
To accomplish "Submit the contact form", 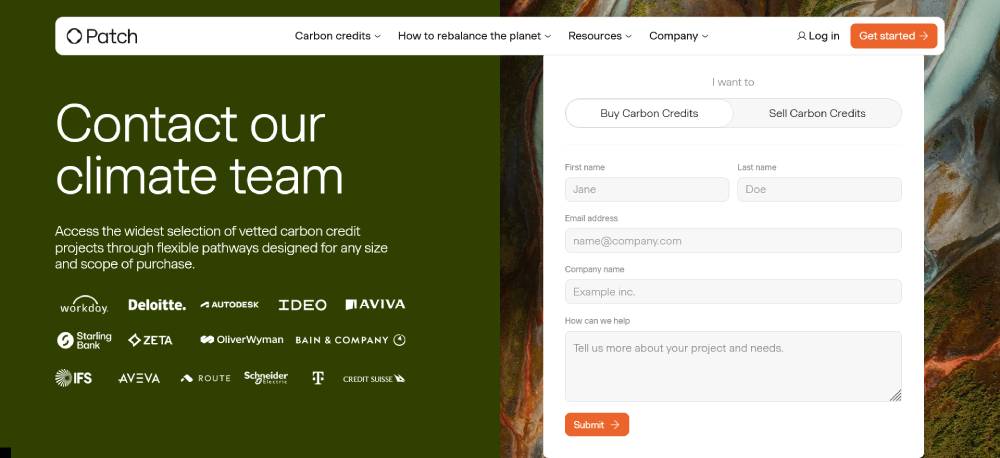I will pyautogui.click(x=597, y=425).
